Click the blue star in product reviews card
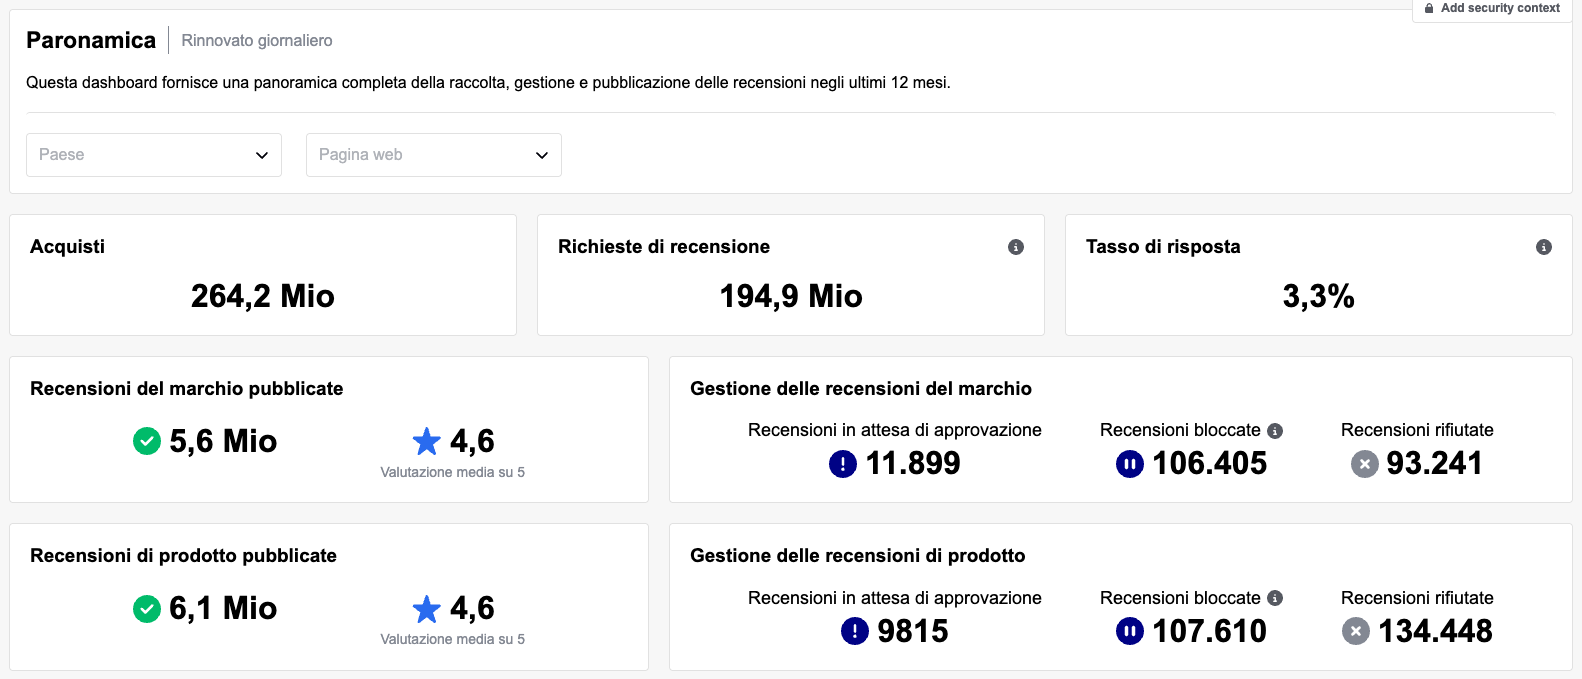The image size is (1582, 679). [427, 608]
